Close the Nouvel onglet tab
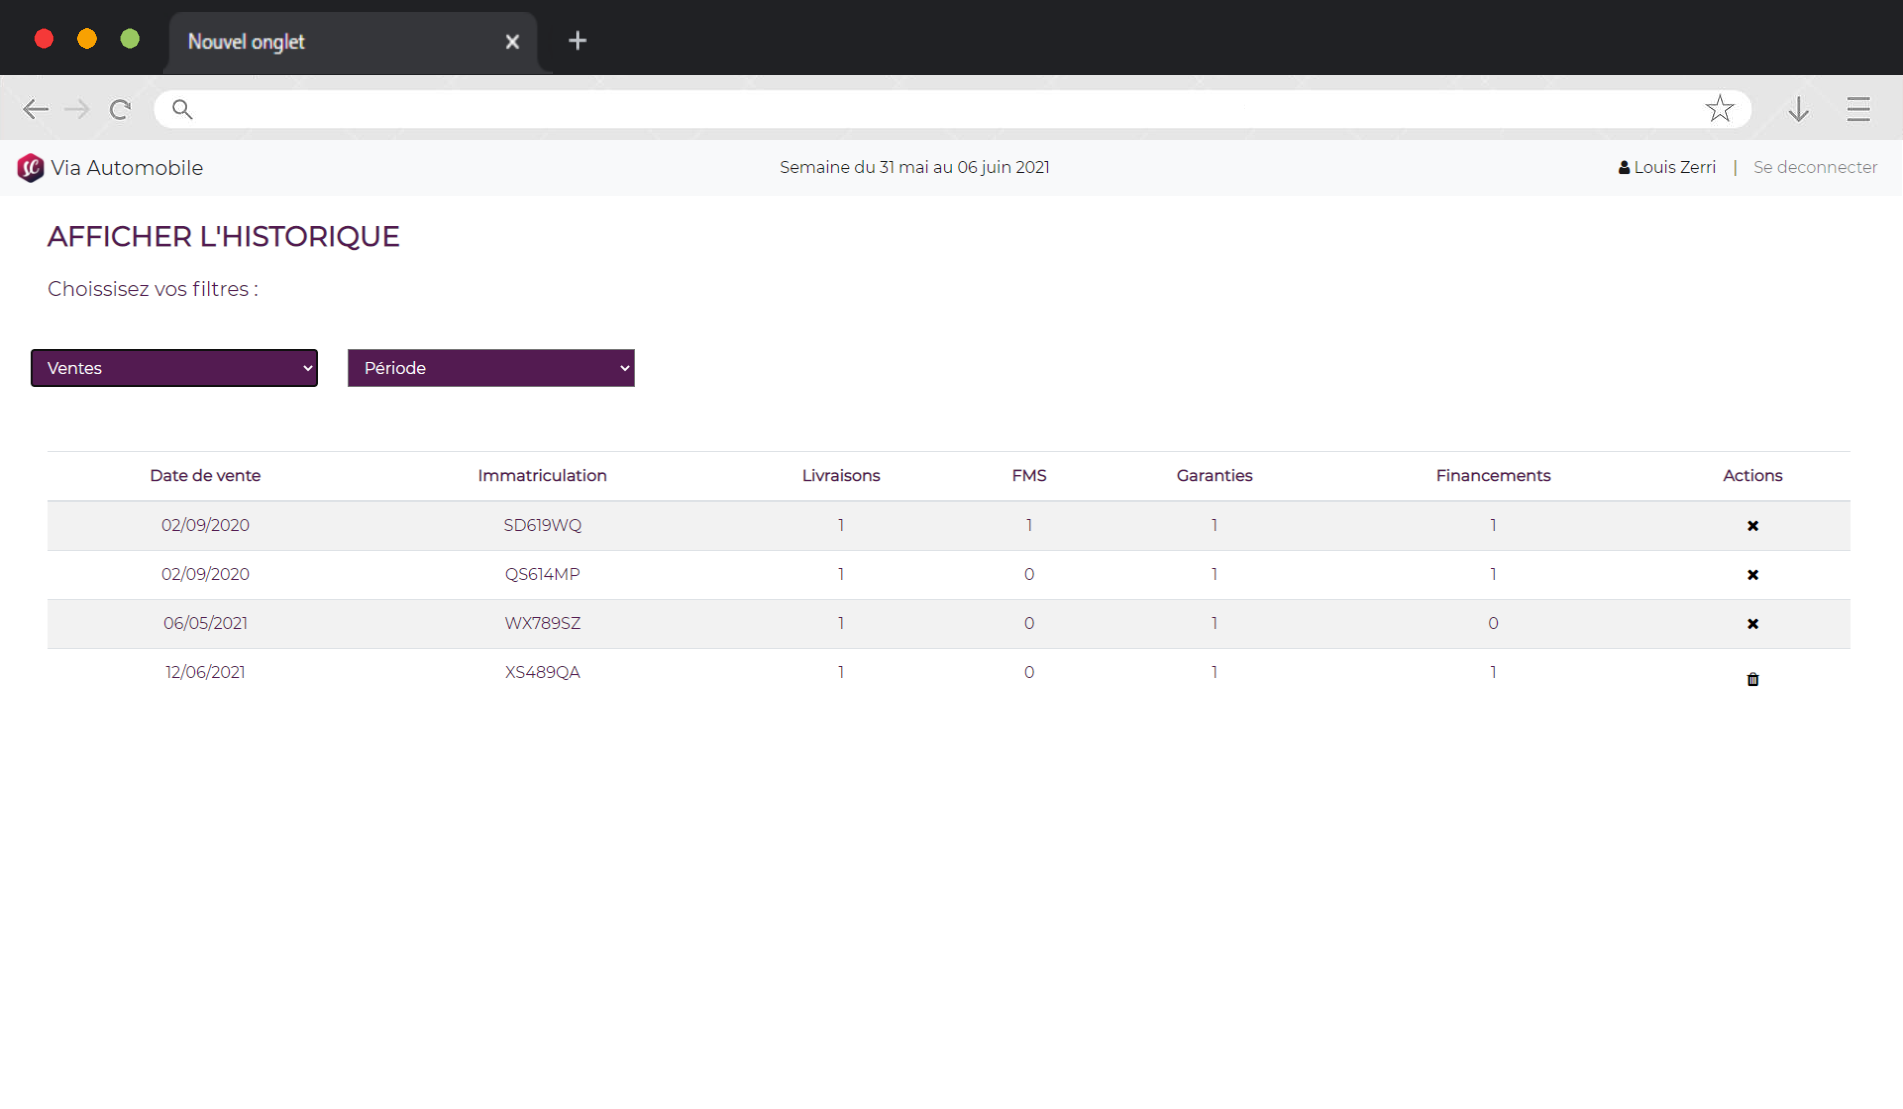 pyautogui.click(x=512, y=42)
